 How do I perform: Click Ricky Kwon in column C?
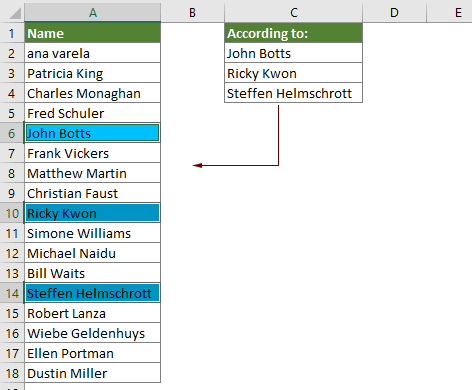293,73
